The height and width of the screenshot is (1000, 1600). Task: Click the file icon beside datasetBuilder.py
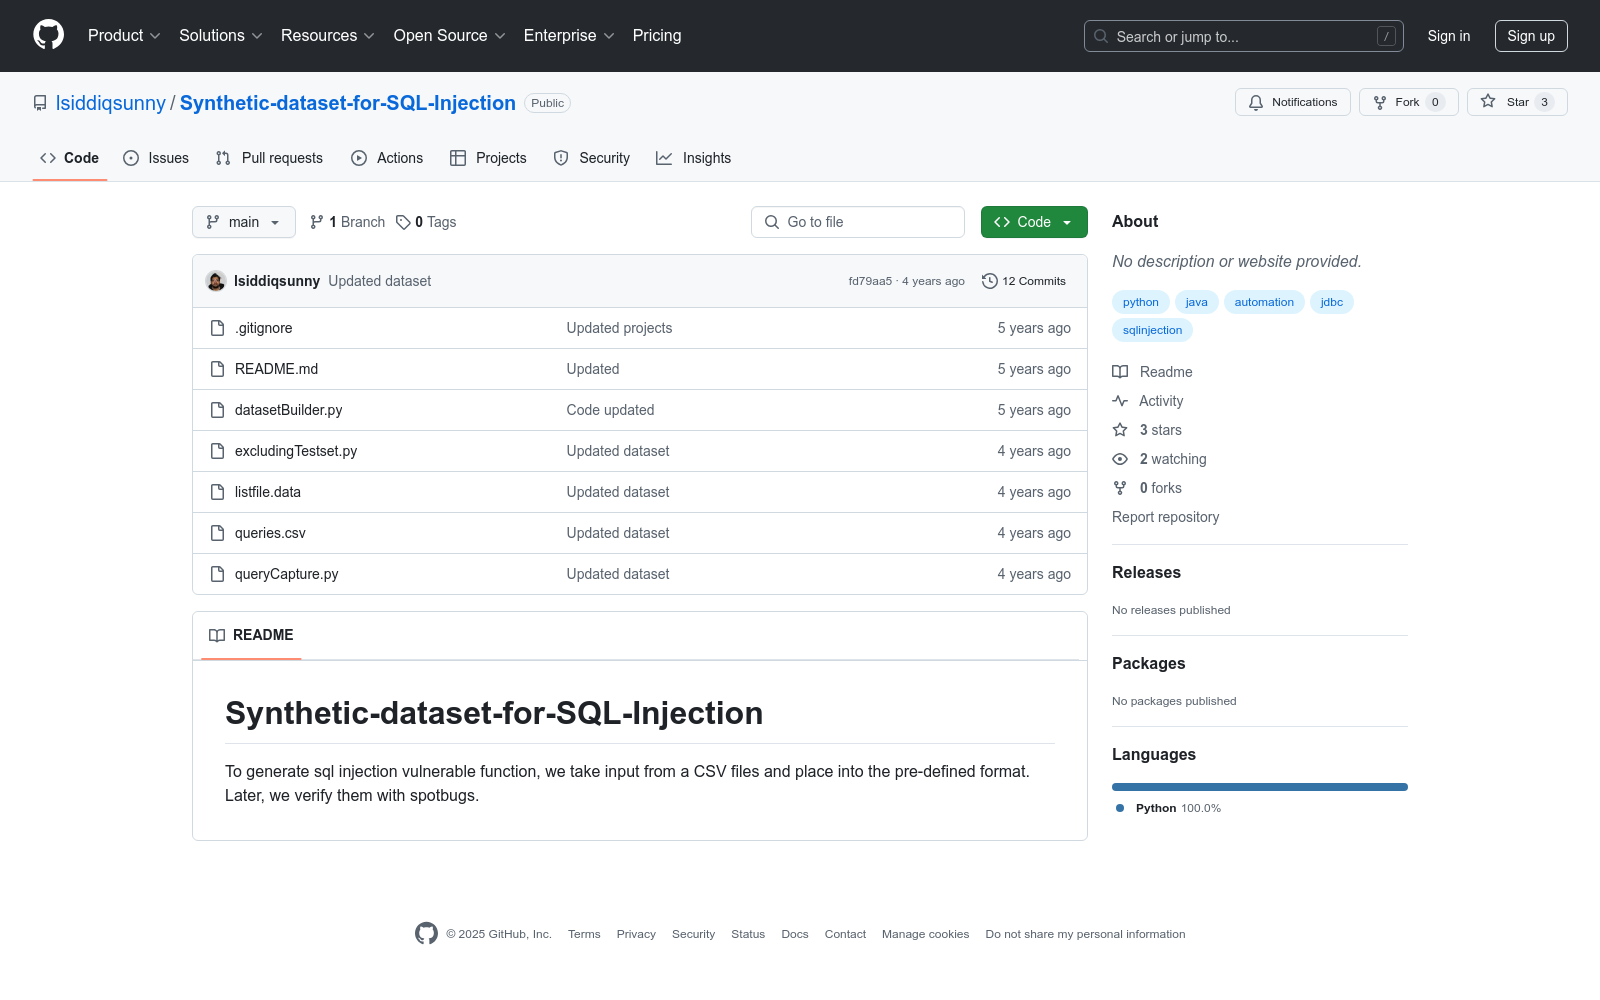[x=217, y=410]
